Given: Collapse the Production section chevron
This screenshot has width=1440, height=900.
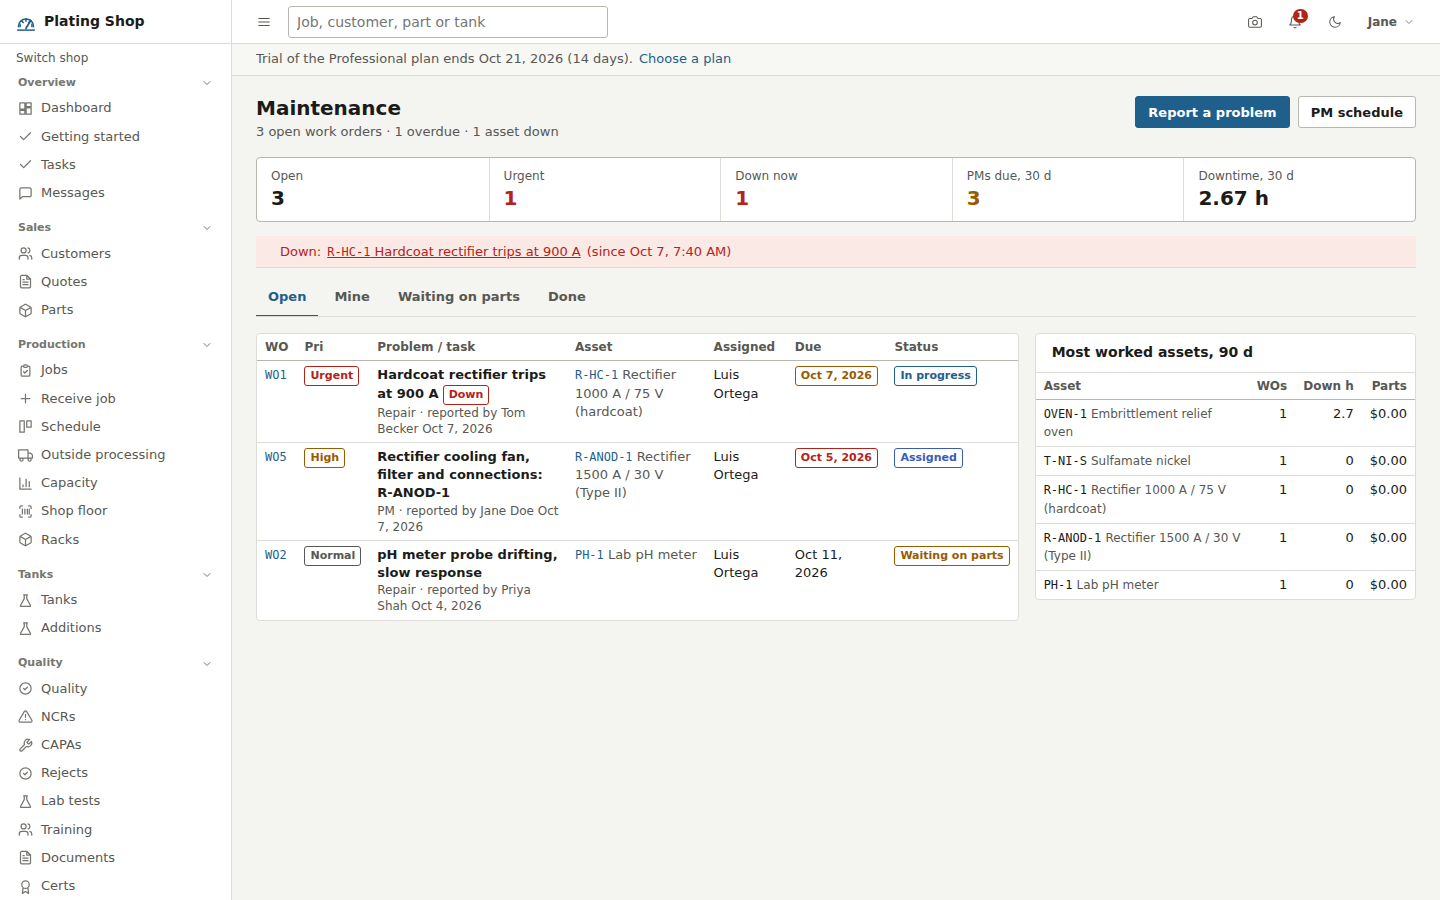Looking at the screenshot, I should [207, 345].
